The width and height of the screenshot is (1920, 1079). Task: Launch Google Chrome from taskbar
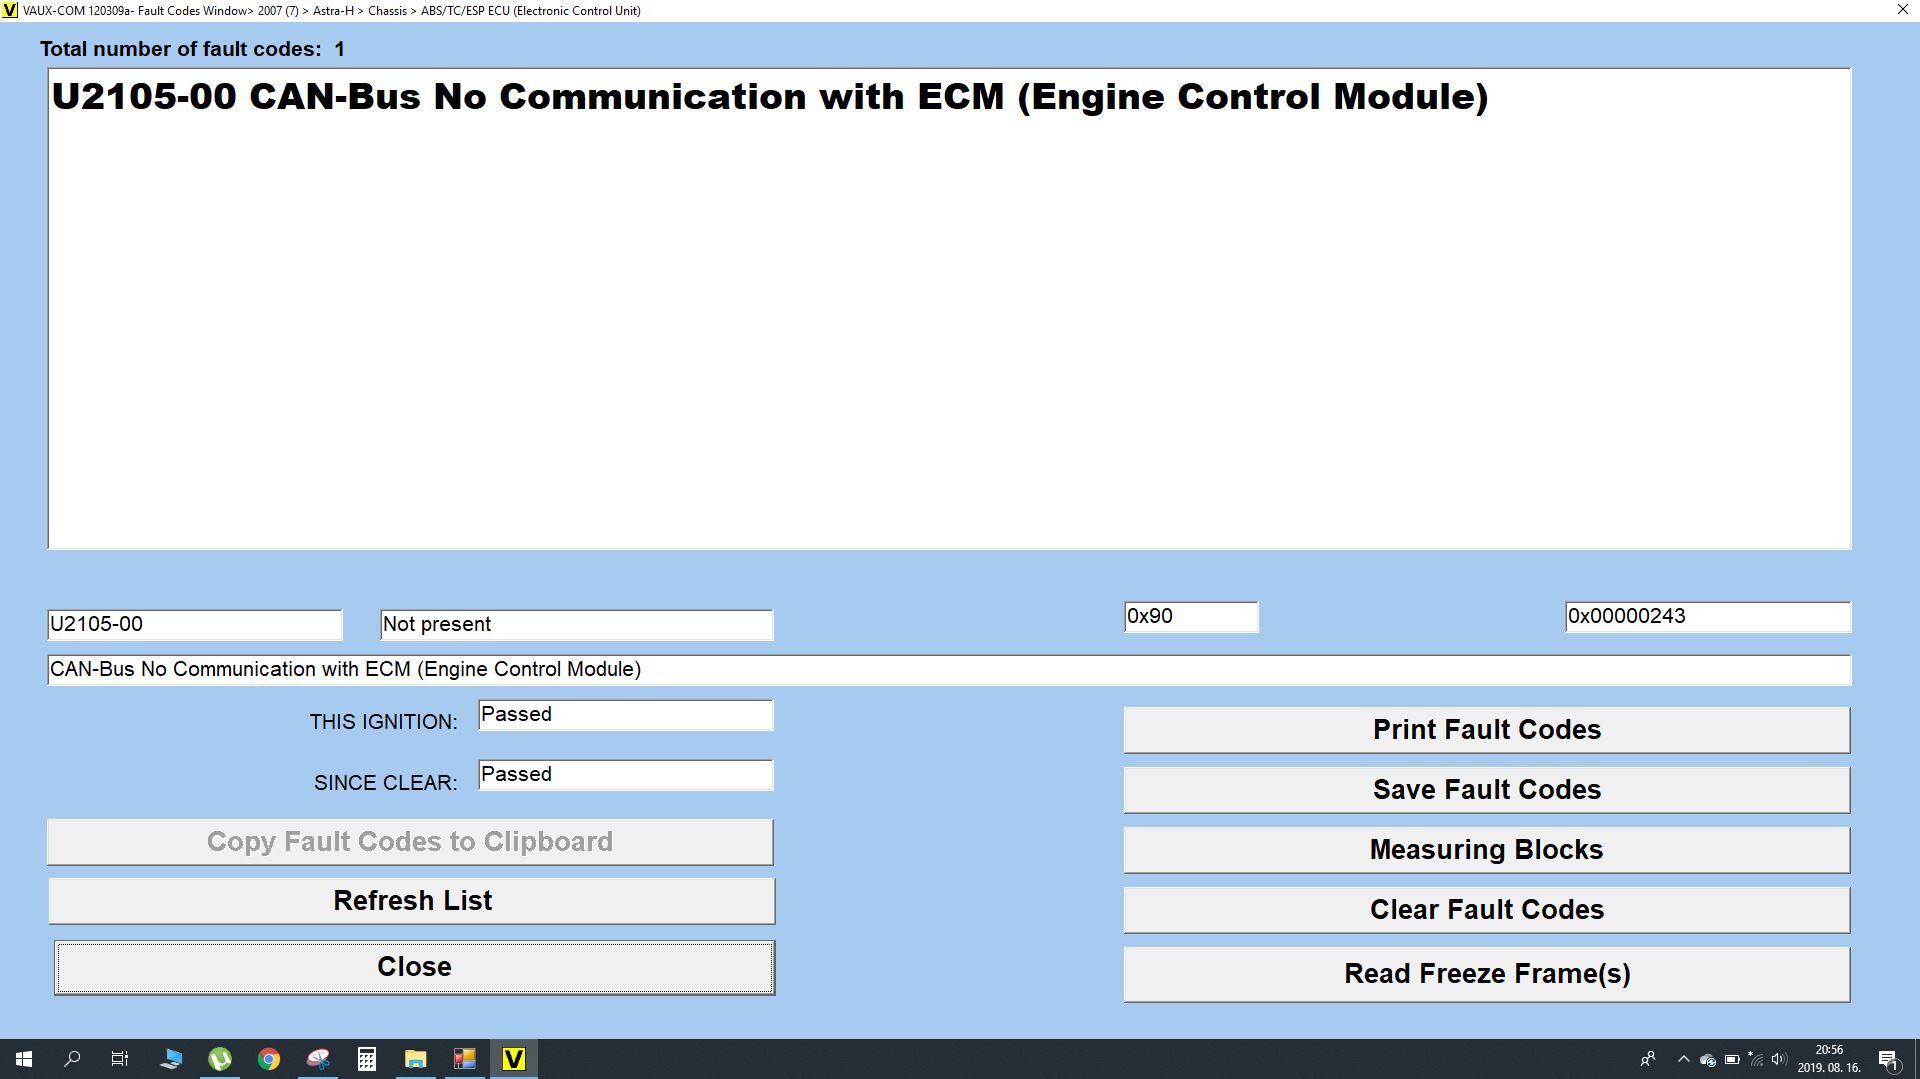tap(269, 1059)
